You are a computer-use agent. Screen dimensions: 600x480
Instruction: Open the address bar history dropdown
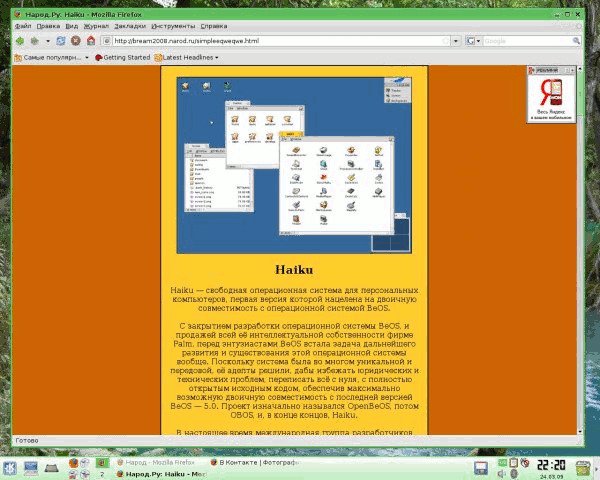point(456,41)
